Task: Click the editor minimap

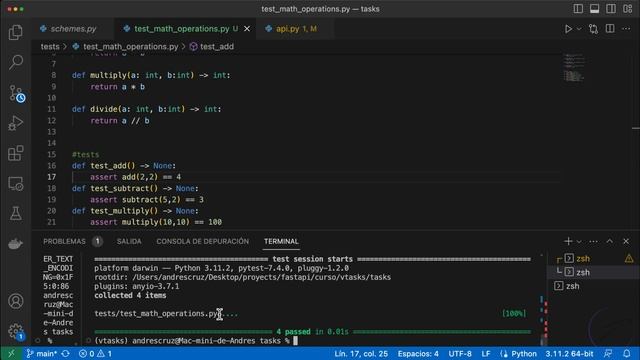Action: click(574, 68)
